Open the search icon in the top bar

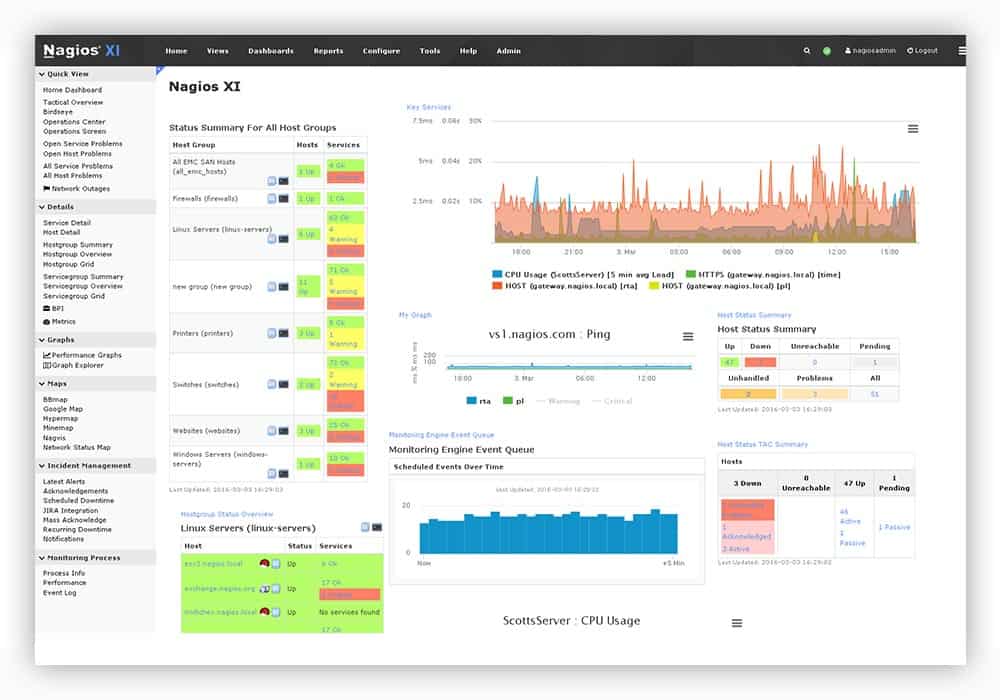tap(806, 50)
